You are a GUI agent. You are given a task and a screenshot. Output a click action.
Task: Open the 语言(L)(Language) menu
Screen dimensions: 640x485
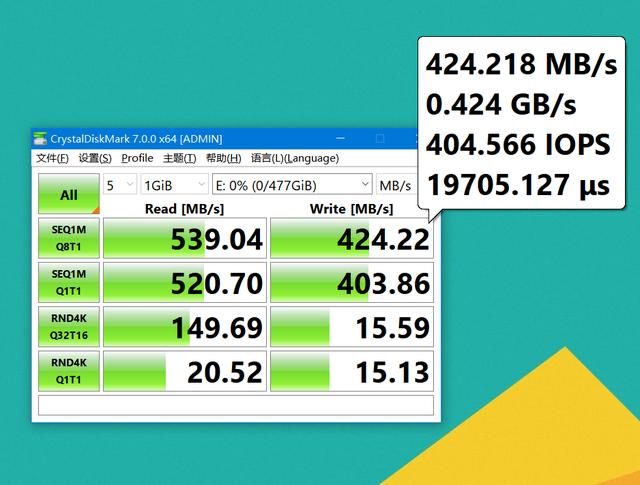(x=295, y=158)
